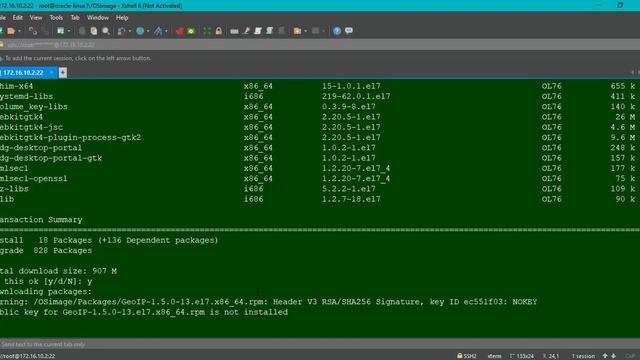Click the green Xagent icon

coord(191,31)
